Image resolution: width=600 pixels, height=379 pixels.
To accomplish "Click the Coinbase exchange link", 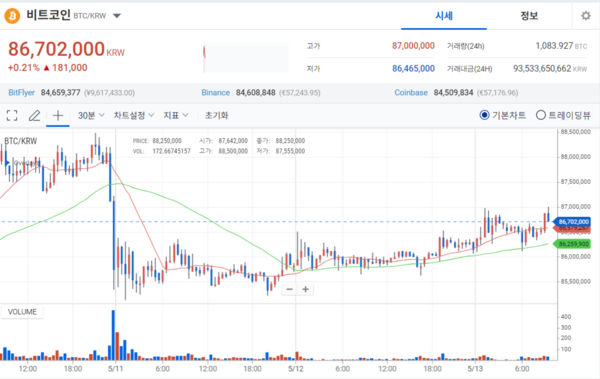I will pyautogui.click(x=411, y=93).
